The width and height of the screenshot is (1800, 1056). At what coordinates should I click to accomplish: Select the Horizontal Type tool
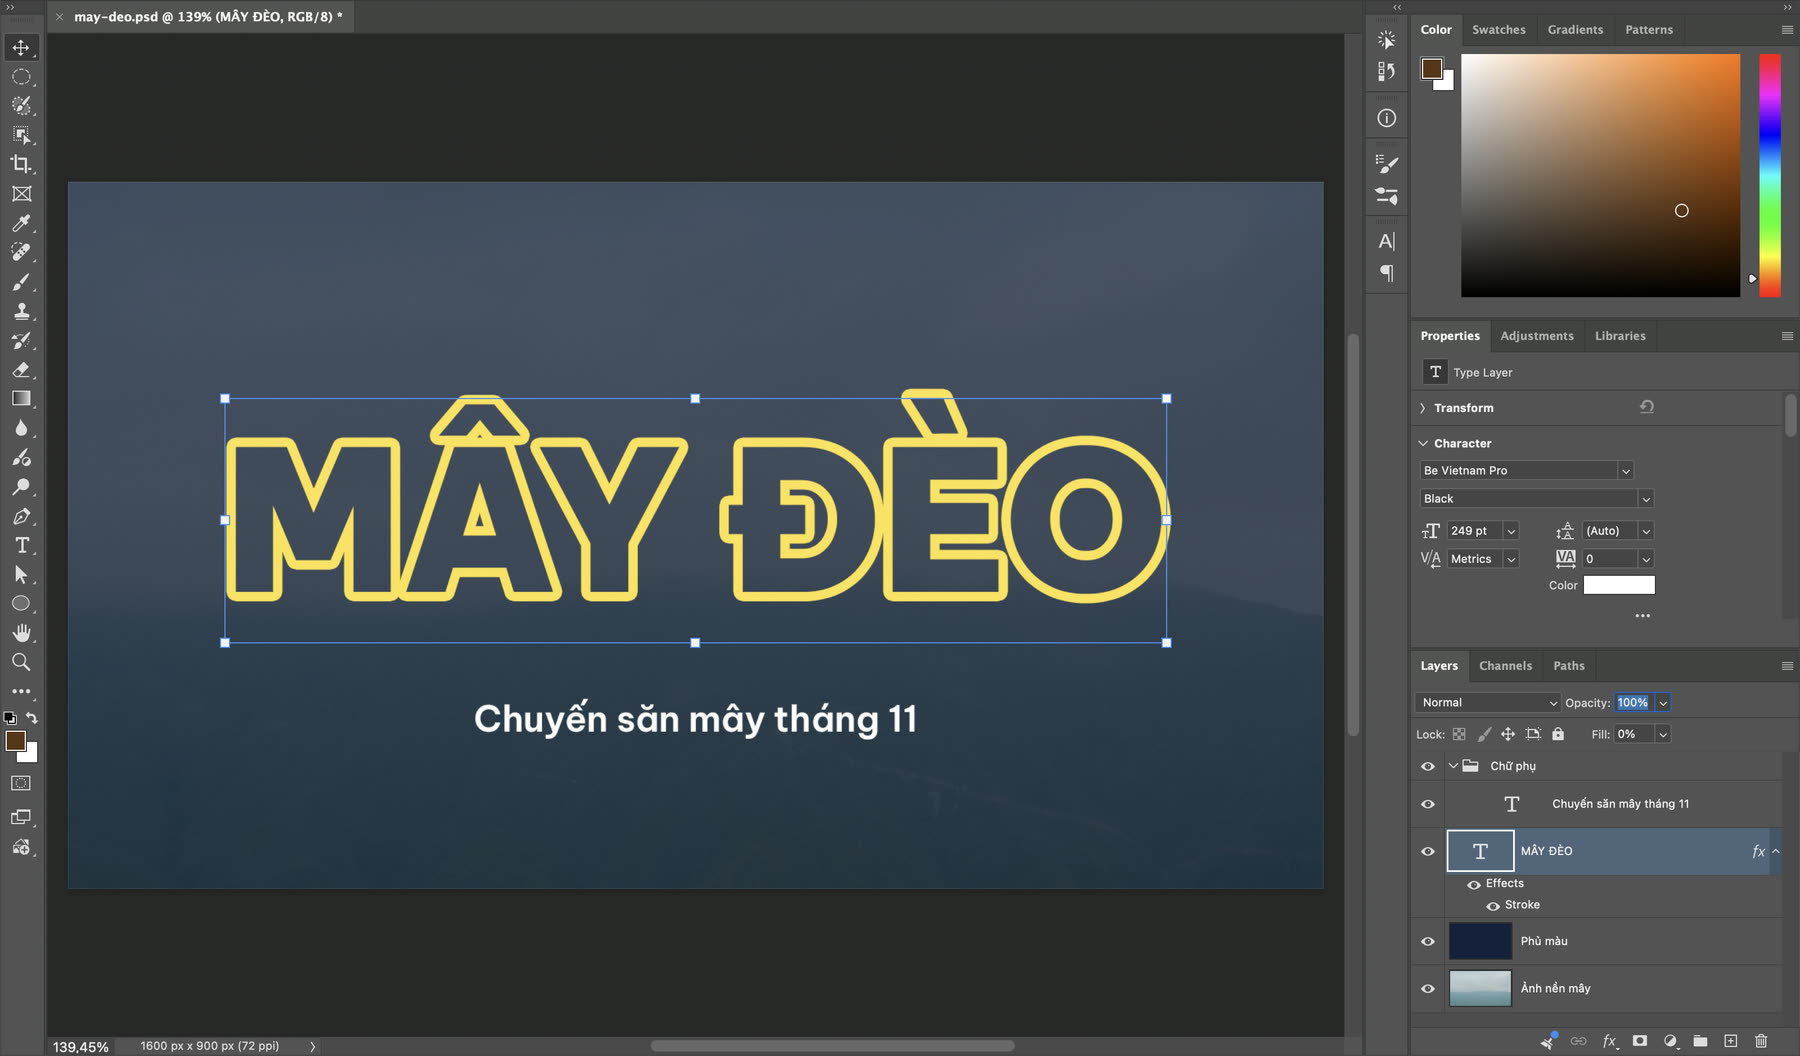pyautogui.click(x=21, y=545)
